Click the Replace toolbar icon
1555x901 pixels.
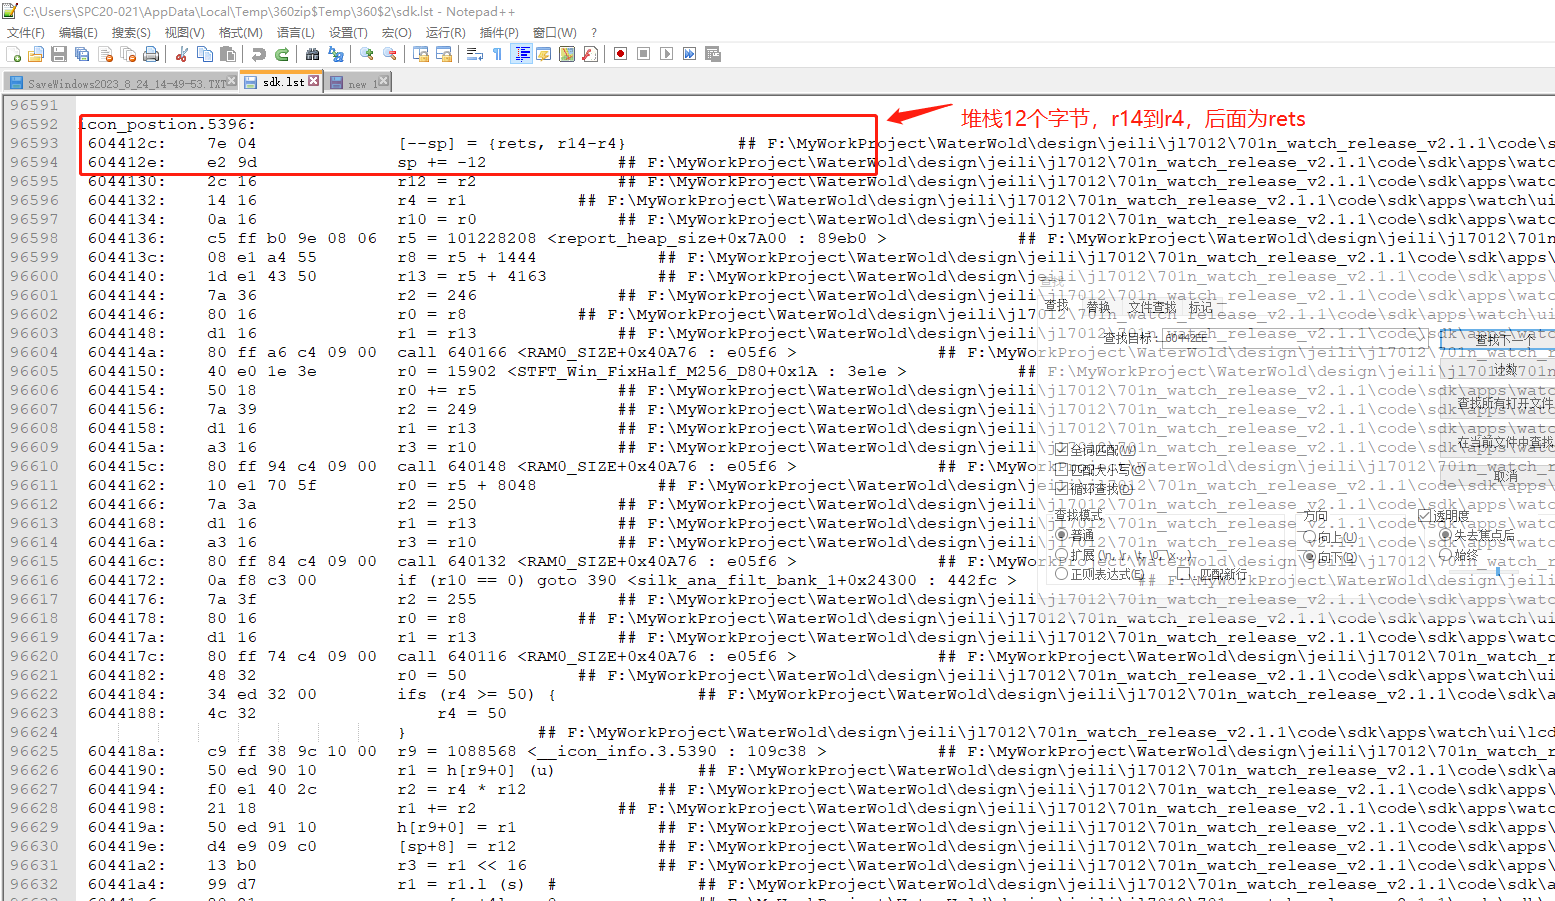[336, 54]
